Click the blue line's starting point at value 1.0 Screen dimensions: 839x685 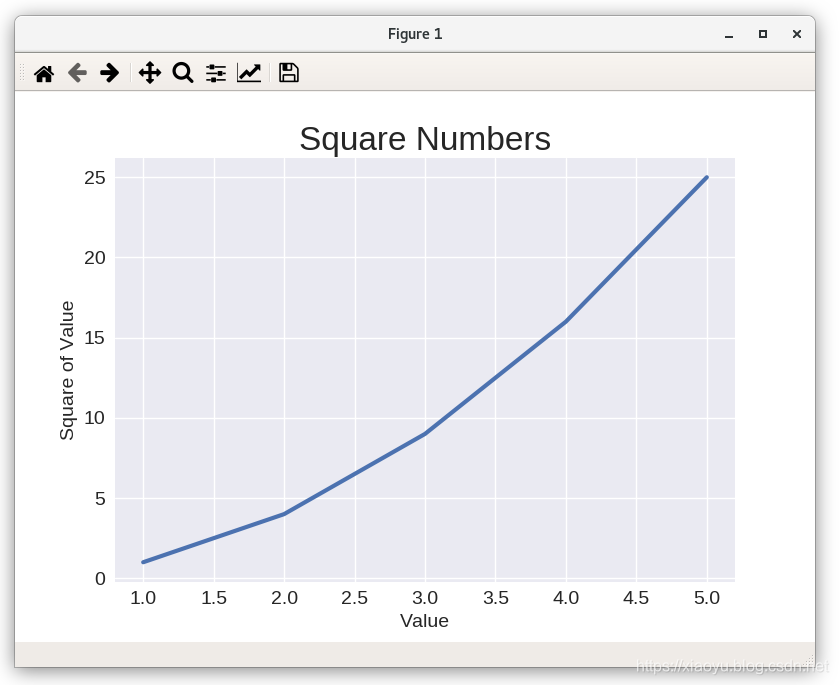pos(143,562)
